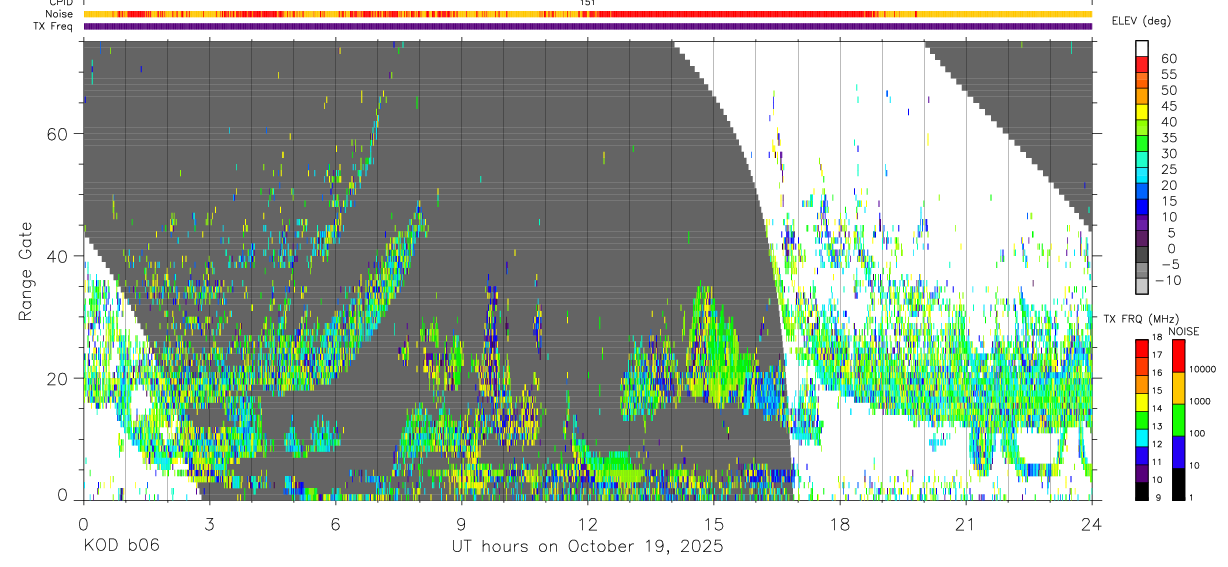Screen dimensions: 1228x567
Task: Click the '24' tick on the UT hours axis
Action: coord(1091,523)
